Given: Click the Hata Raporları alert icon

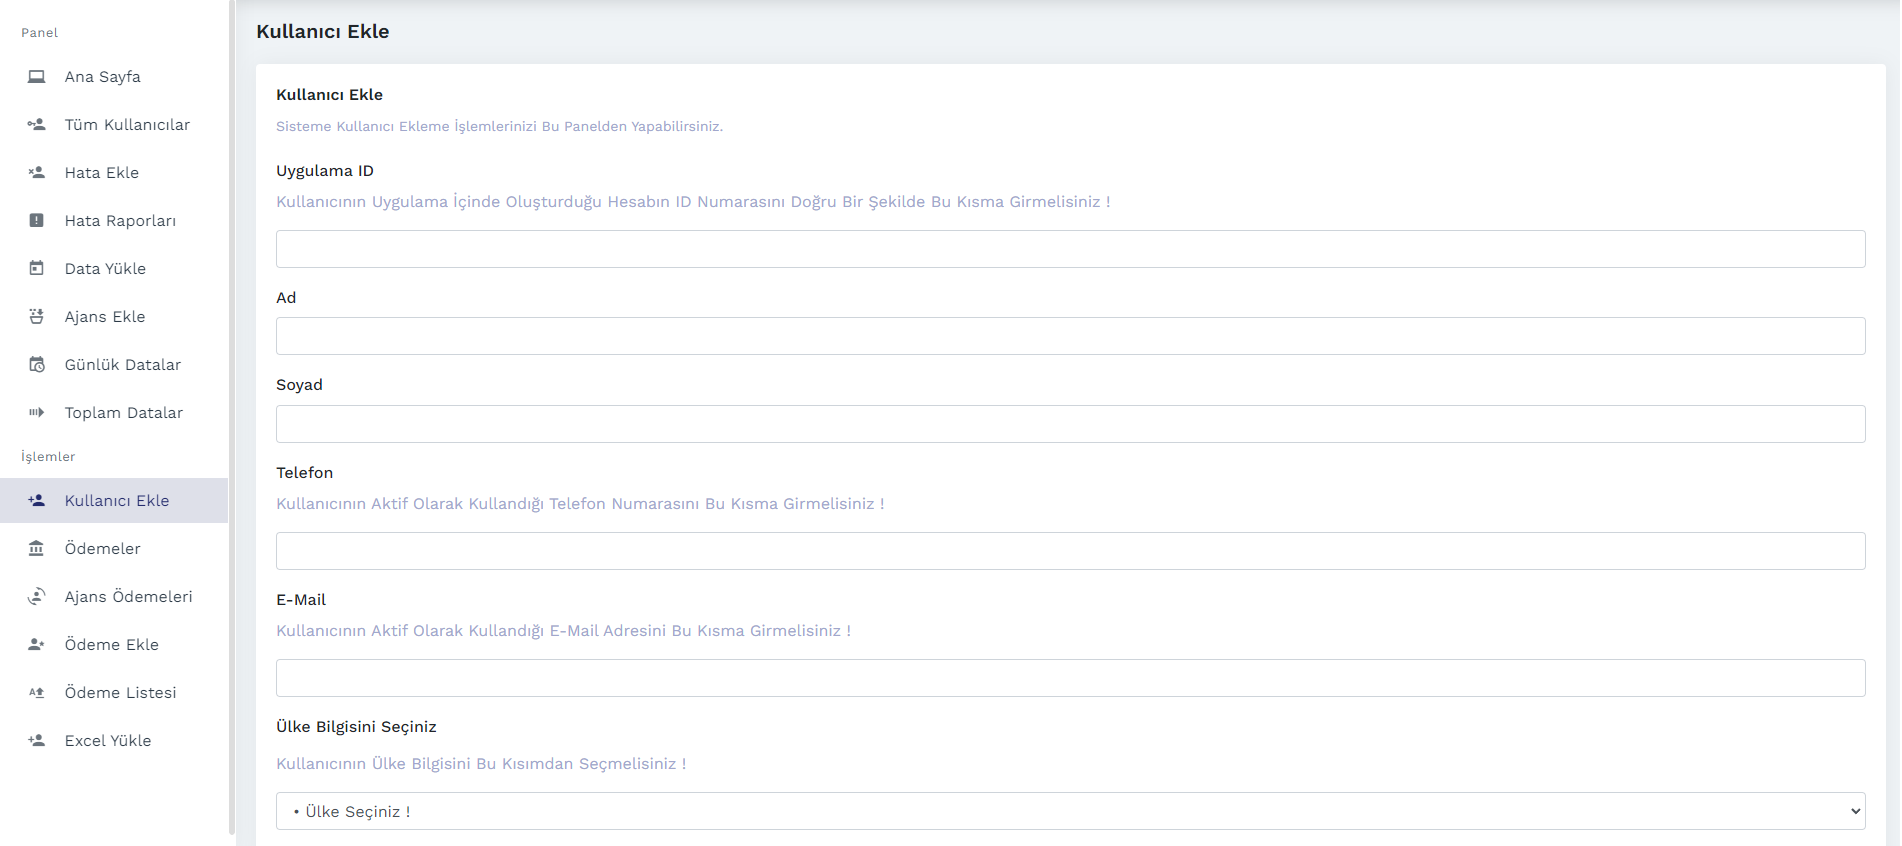Looking at the screenshot, I should pyautogui.click(x=37, y=221).
